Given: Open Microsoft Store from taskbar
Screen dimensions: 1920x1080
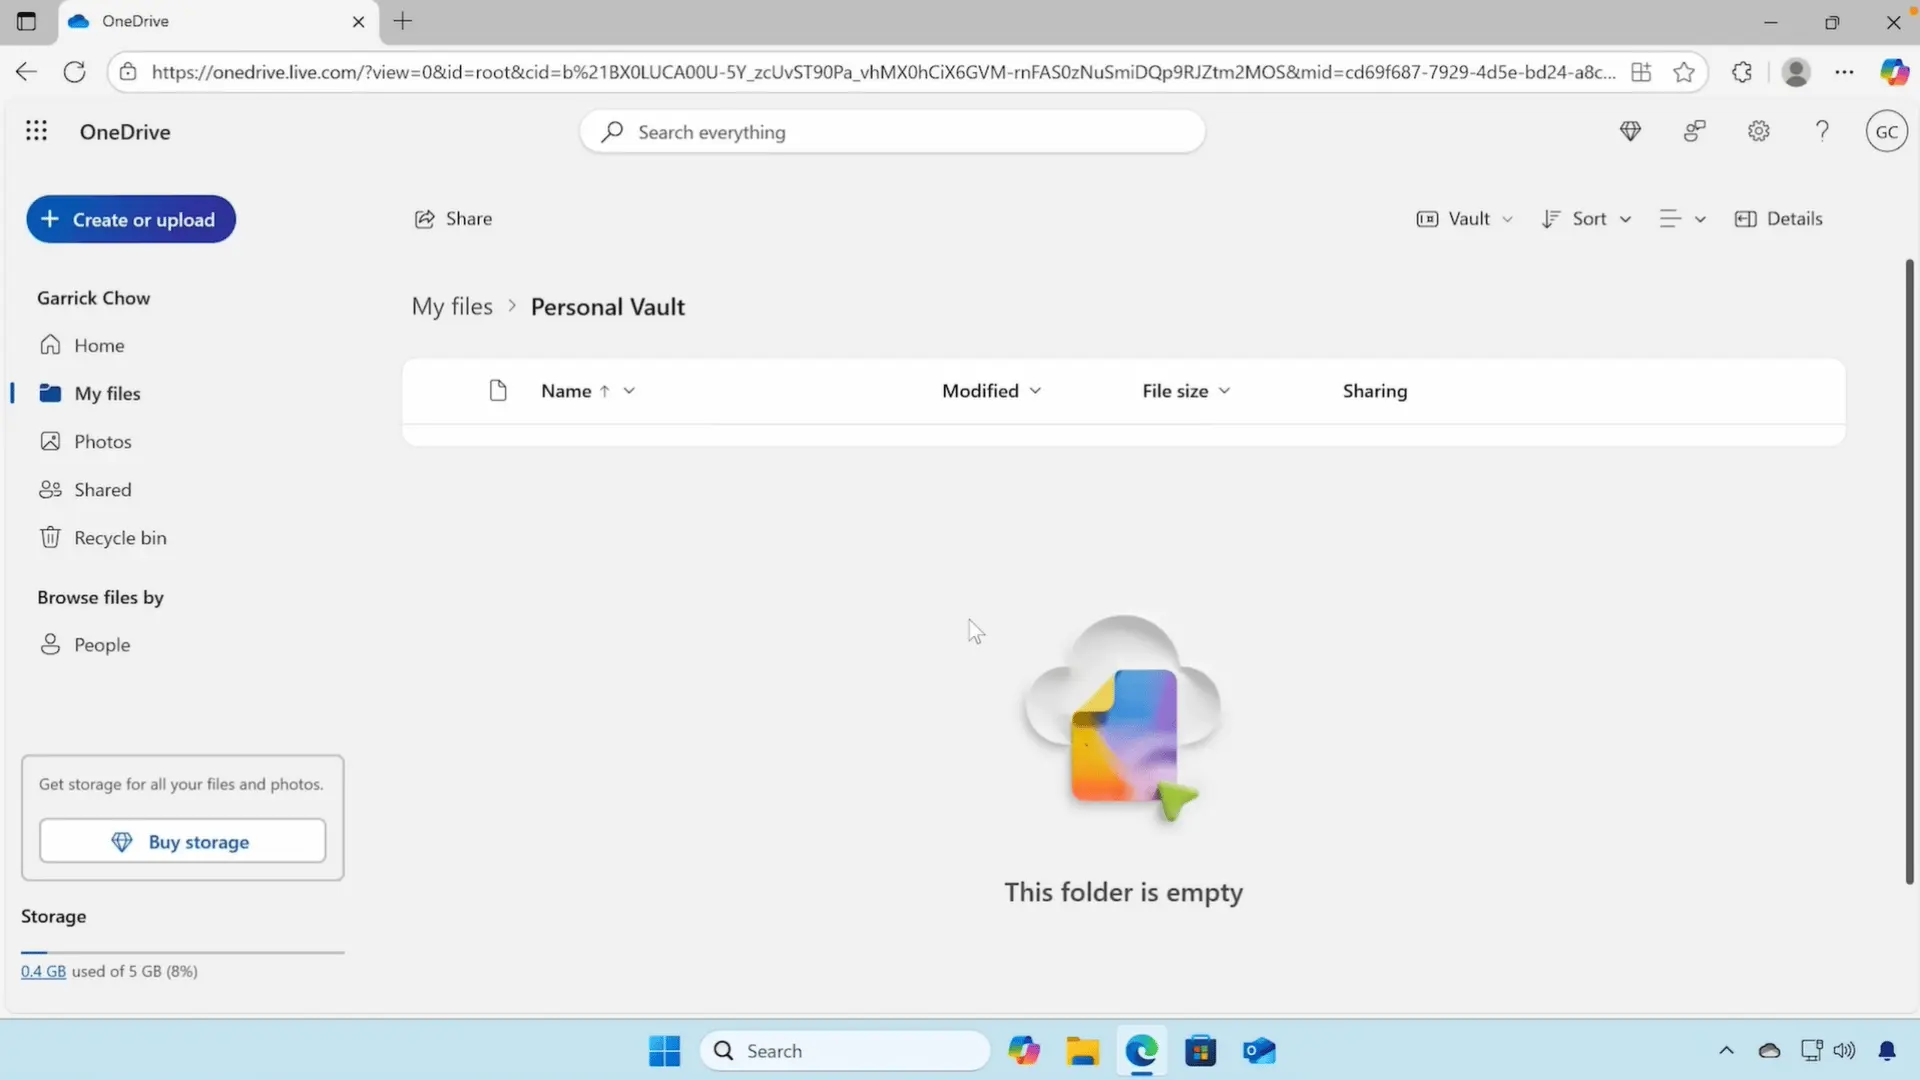Looking at the screenshot, I should point(1200,1051).
